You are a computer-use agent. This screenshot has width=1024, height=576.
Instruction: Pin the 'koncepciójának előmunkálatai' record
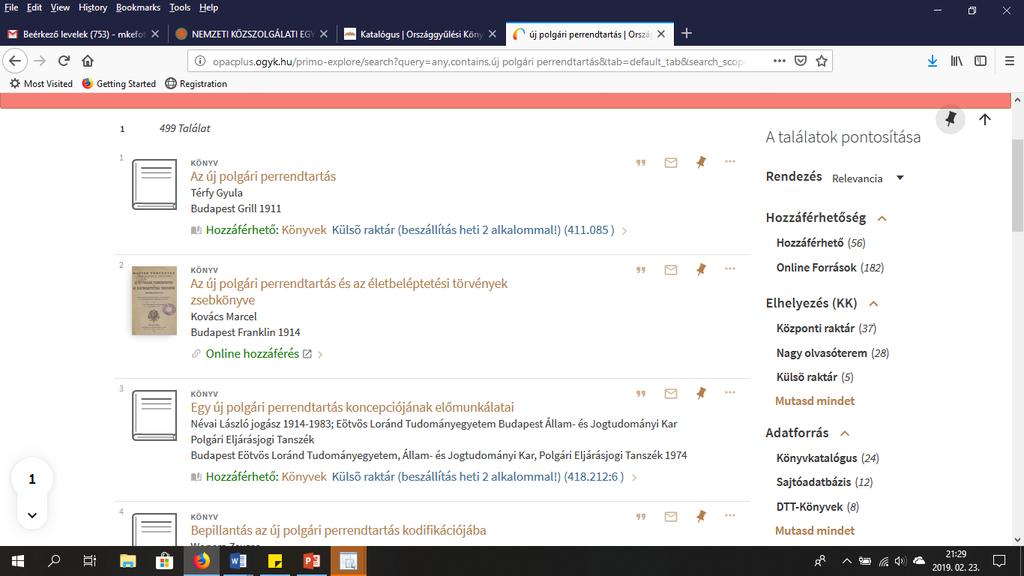701,393
